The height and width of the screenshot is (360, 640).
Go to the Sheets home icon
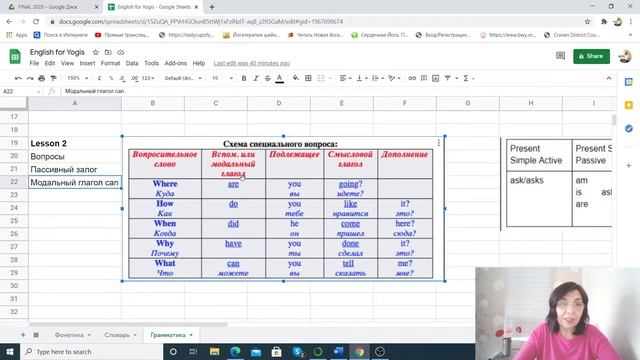(15, 56)
